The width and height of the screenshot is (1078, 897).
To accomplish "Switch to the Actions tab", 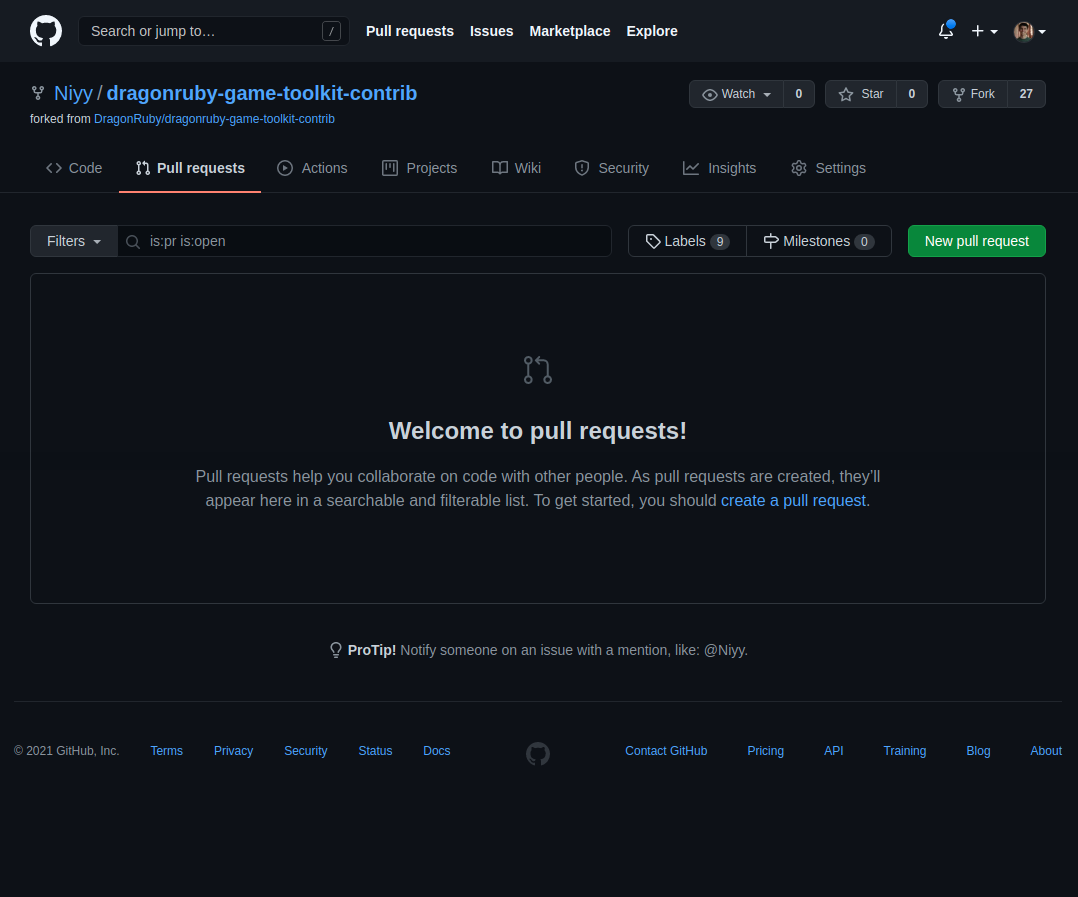I will 312,168.
